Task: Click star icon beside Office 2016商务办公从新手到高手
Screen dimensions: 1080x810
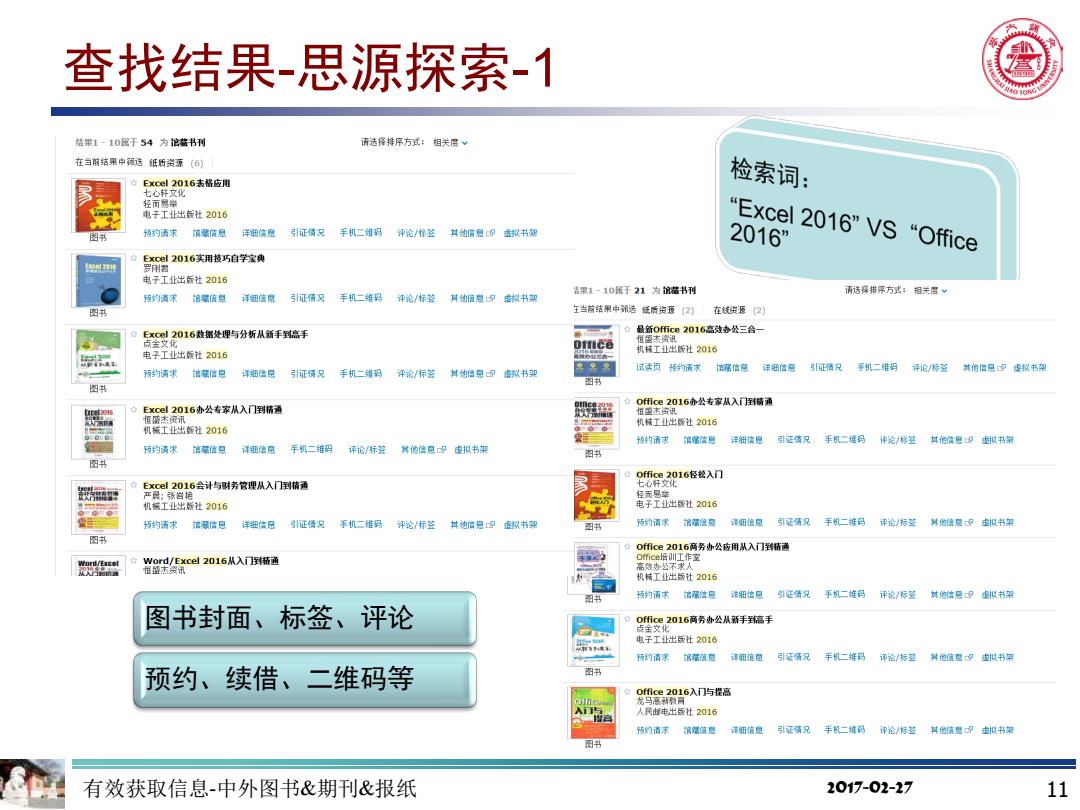Action: (x=627, y=619)
